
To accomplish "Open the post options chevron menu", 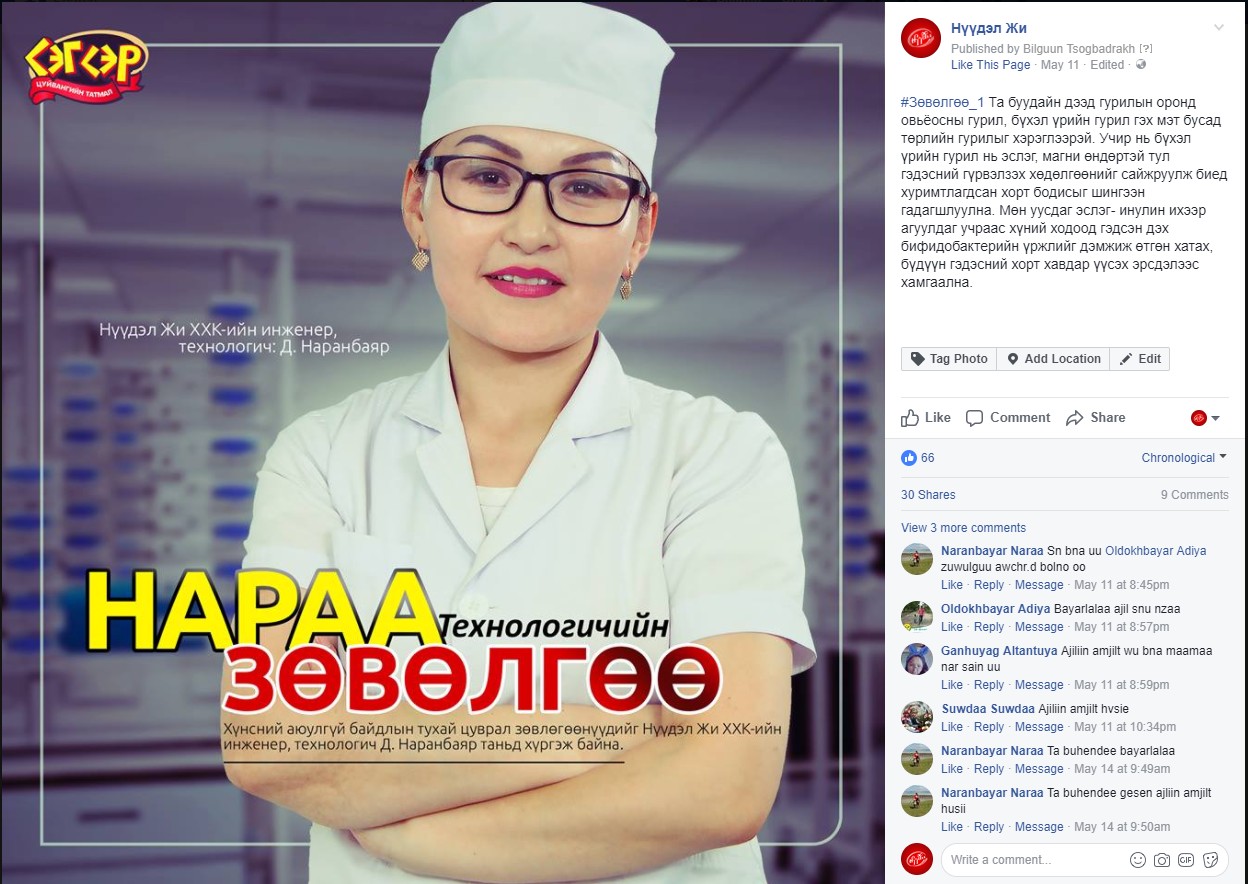I will tap(1218, 28).
